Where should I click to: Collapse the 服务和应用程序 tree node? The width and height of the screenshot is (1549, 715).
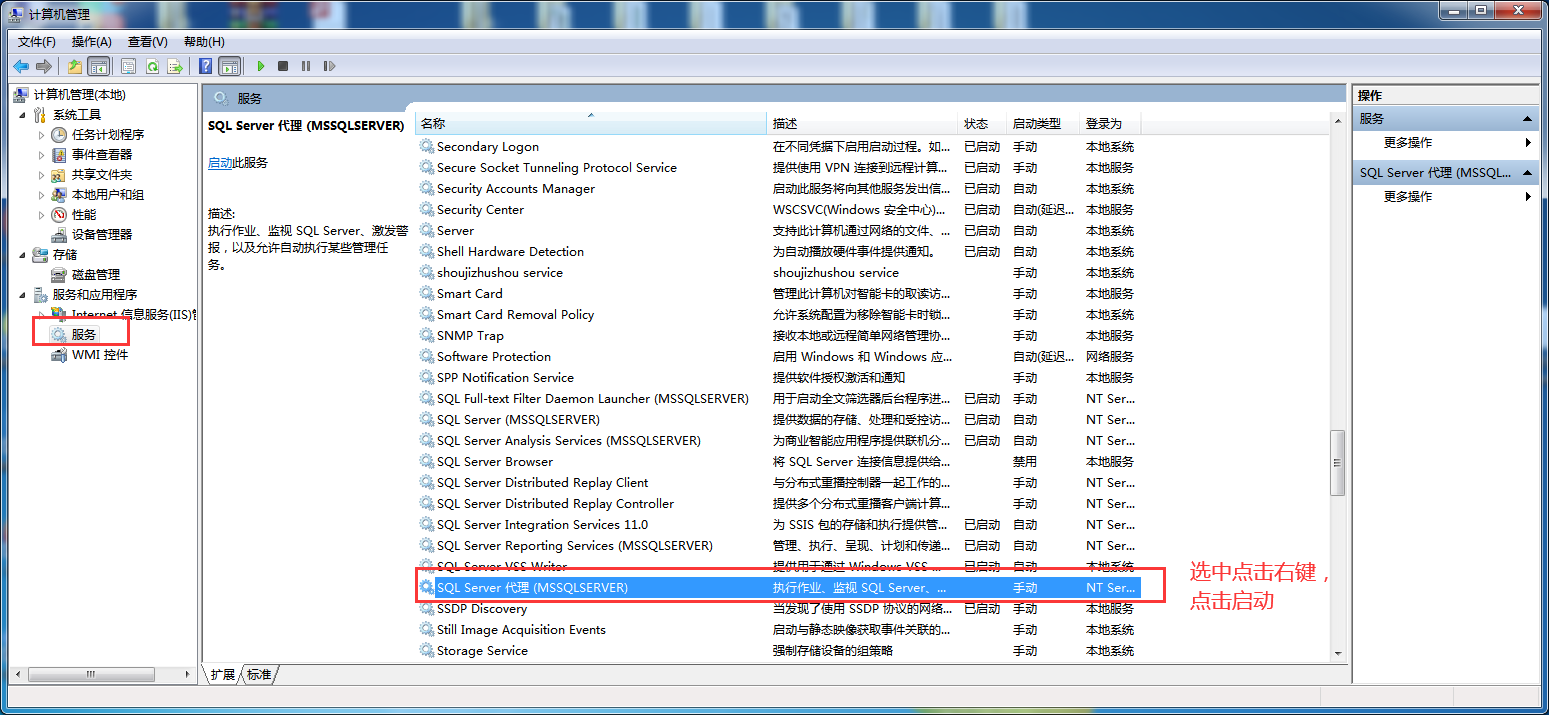[x=23, y=294]
